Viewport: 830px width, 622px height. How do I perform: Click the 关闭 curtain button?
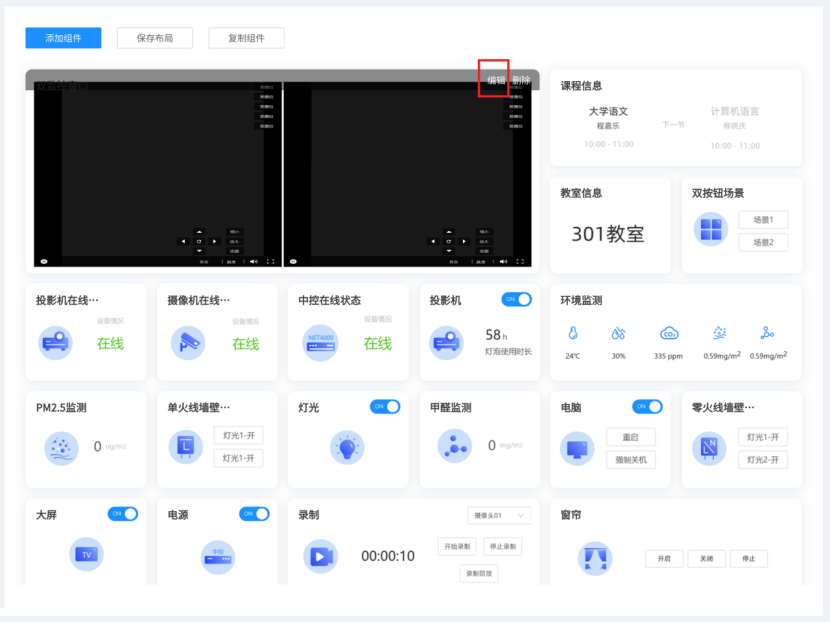(707, 558)
